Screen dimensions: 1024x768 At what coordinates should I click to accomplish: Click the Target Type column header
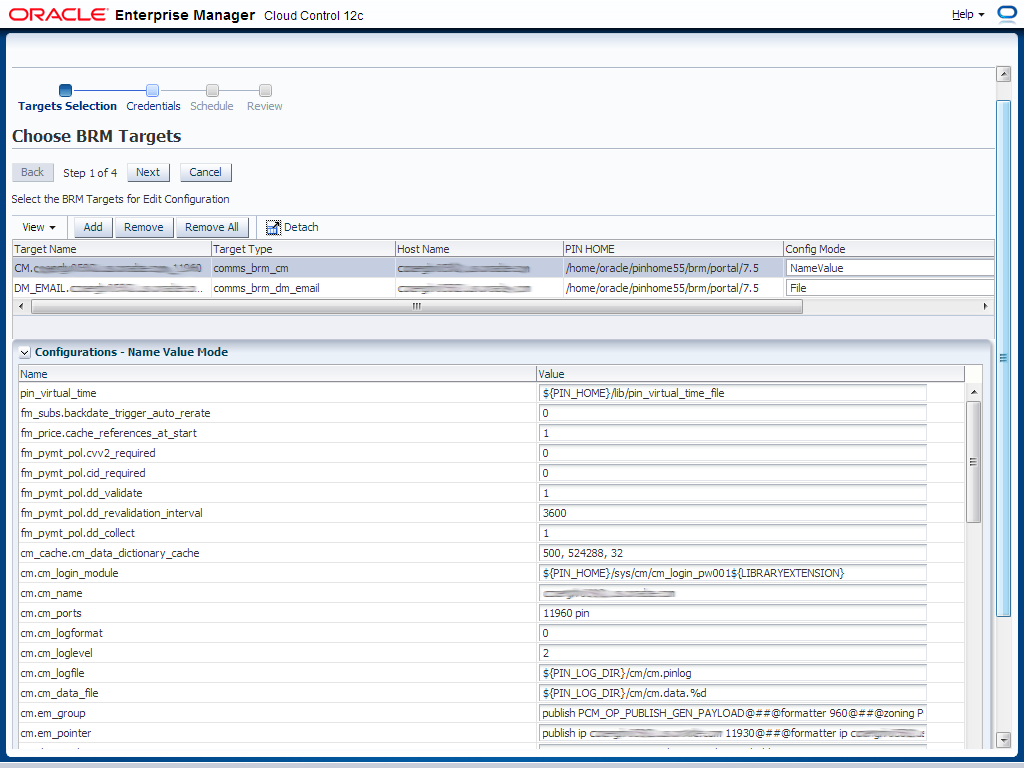(x=303, y=249)
